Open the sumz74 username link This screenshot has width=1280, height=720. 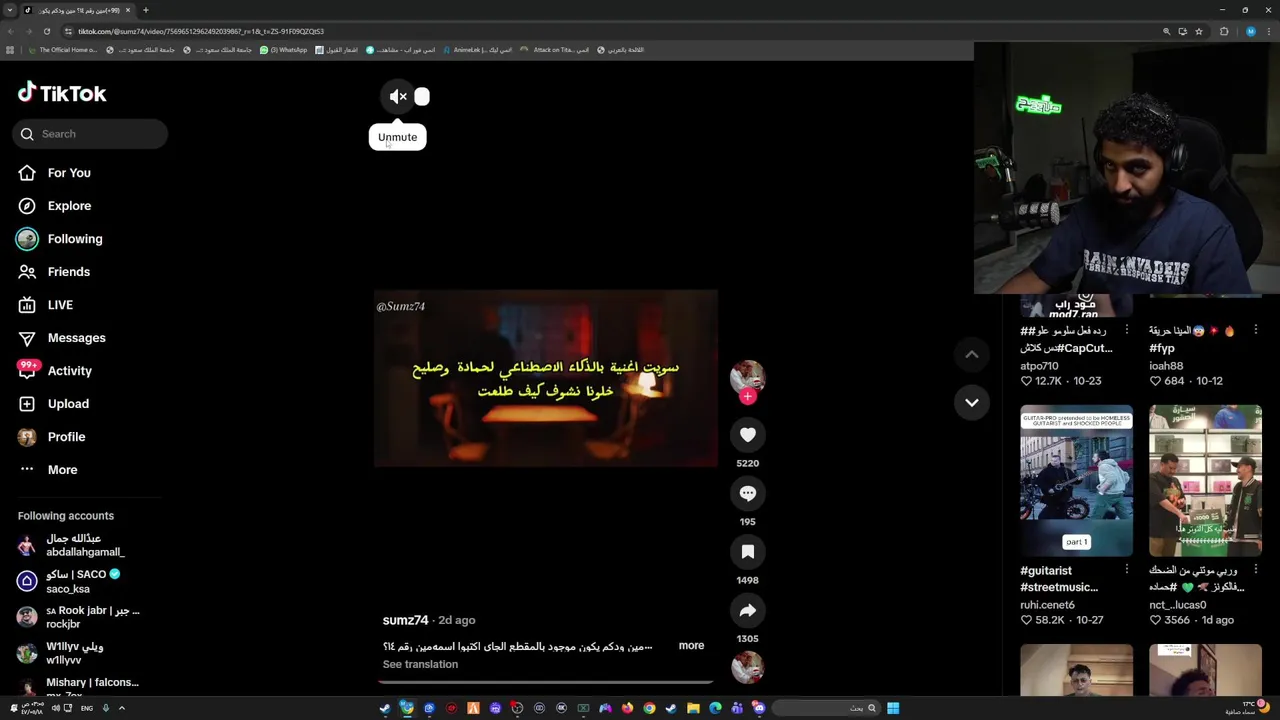(x=405, y=620)
